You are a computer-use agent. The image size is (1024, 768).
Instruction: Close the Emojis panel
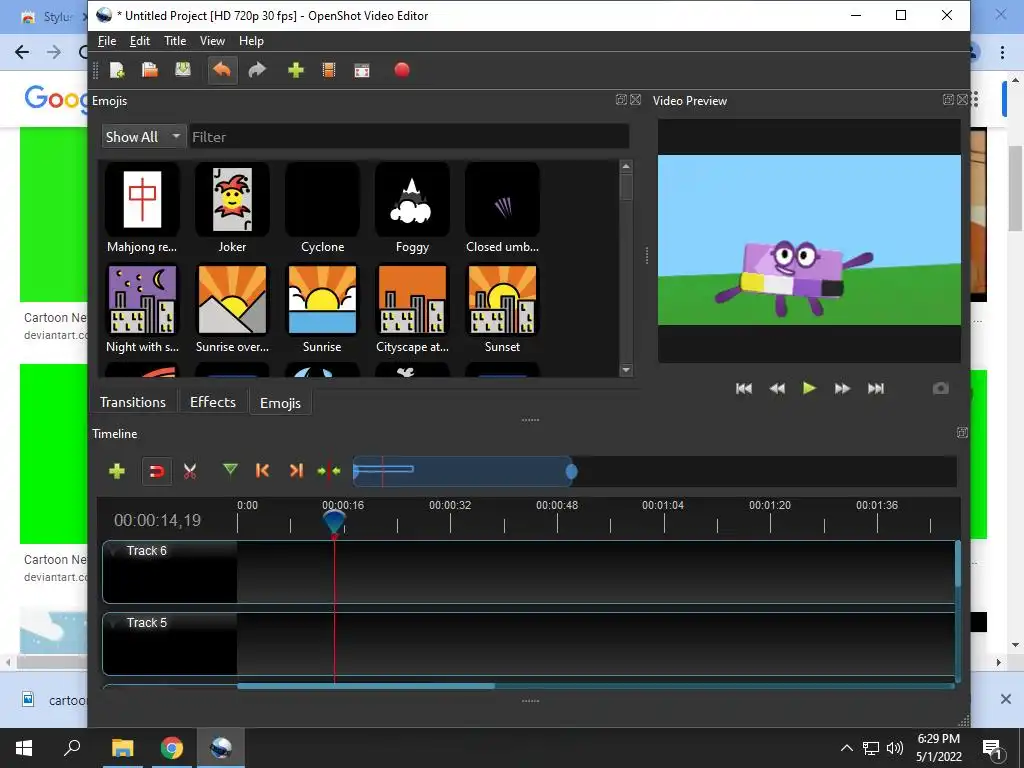click(x=635, y=99)
